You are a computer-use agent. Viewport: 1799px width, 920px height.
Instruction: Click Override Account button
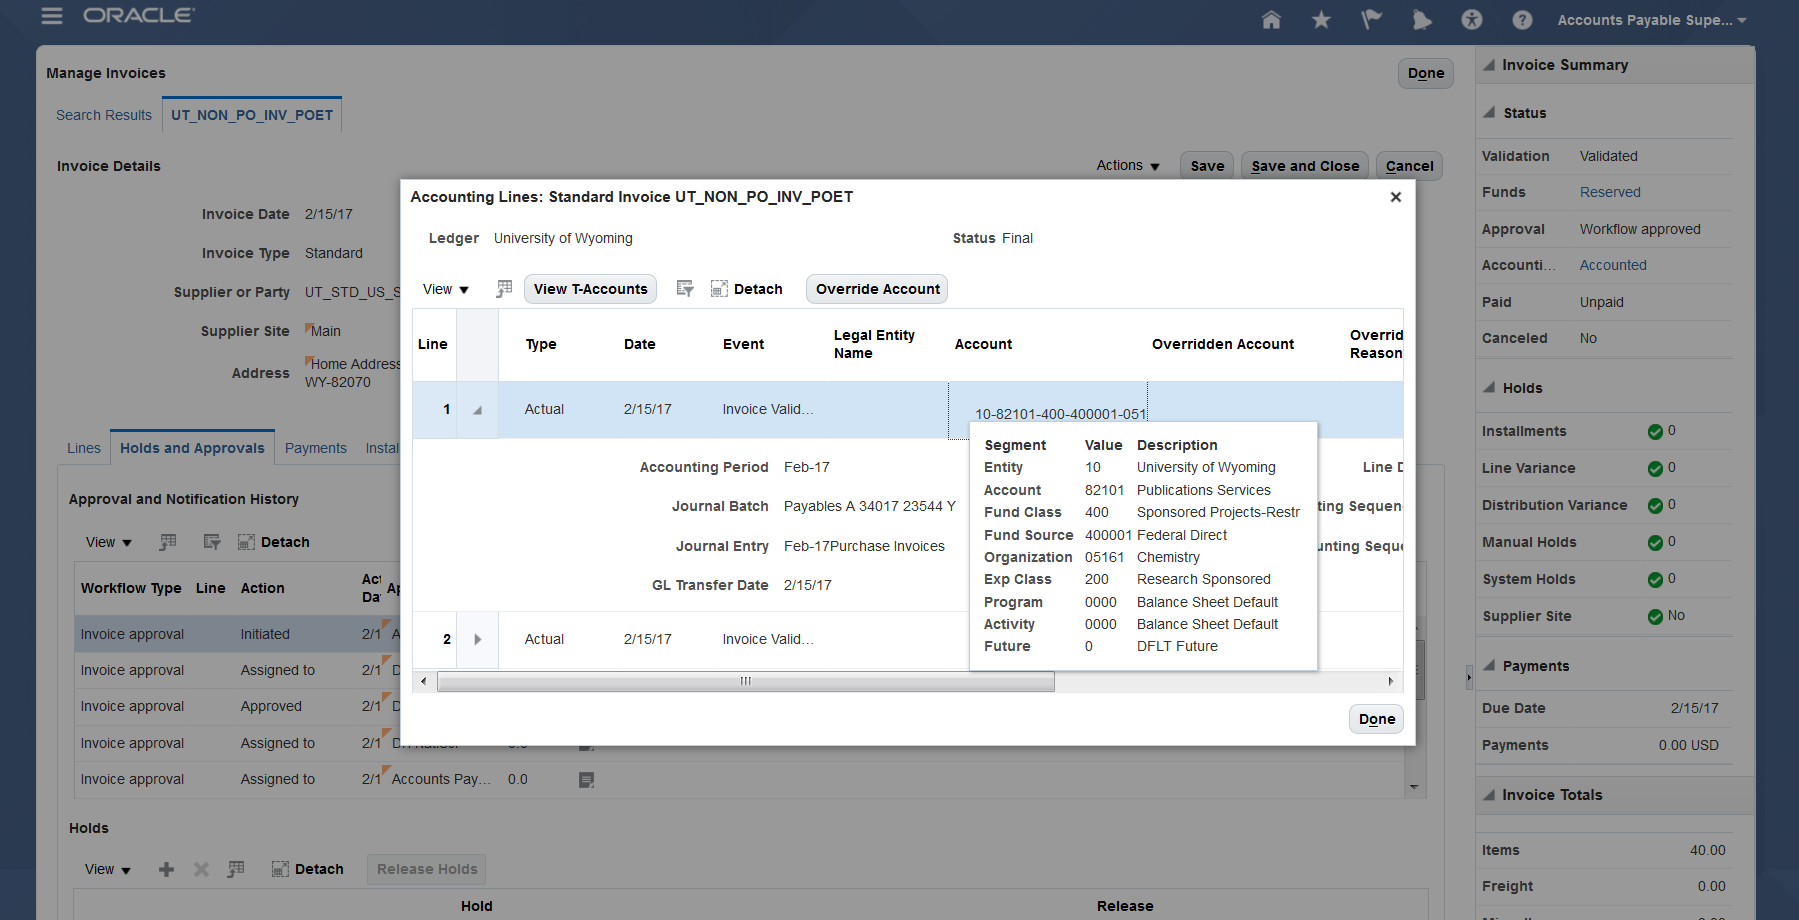point(877,289)
